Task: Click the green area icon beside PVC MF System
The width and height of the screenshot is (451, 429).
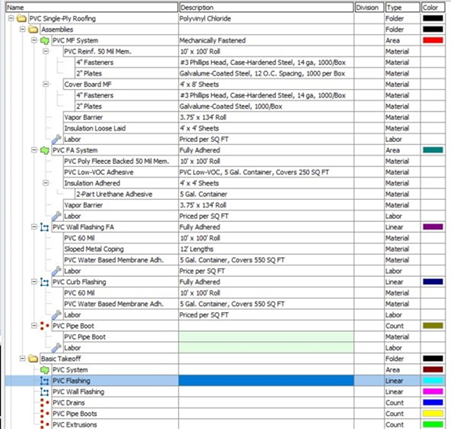Action: [x=44, y=40]
